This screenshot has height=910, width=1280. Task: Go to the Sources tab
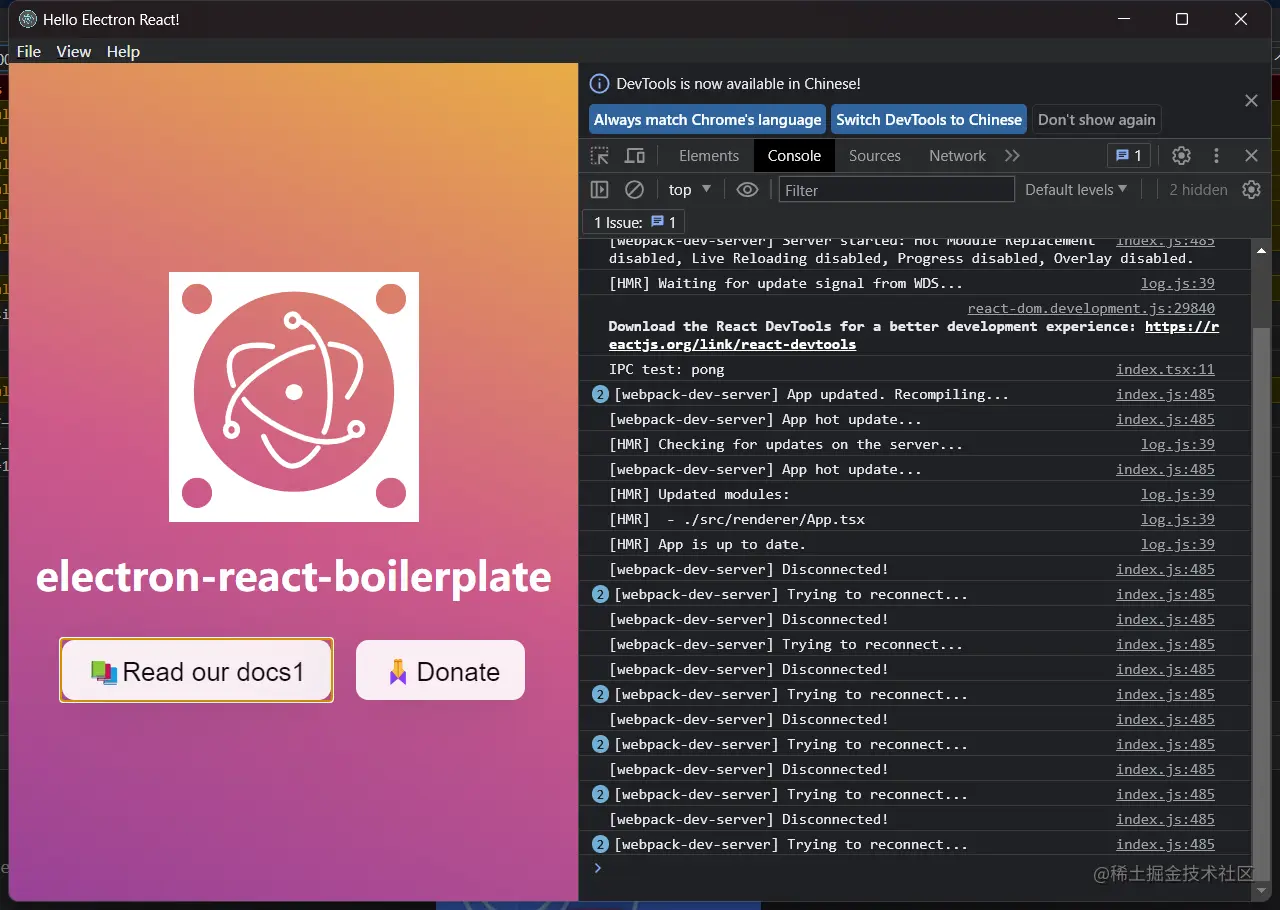click(875, 156)
